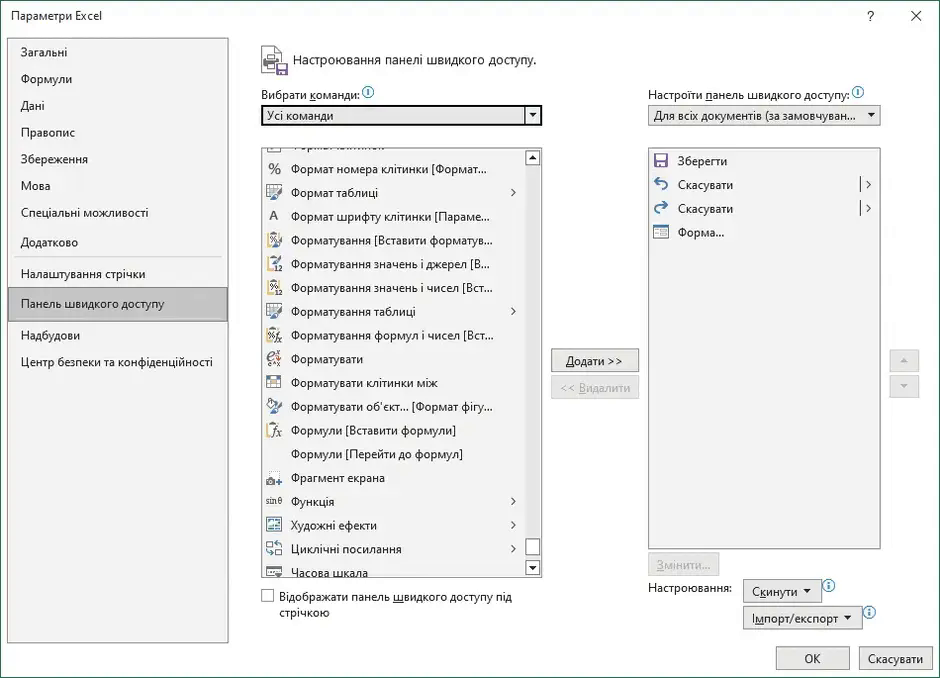Click the sinθ icon for Функція
This screenshot has height=678, width=940.
(x=274, y=501)
